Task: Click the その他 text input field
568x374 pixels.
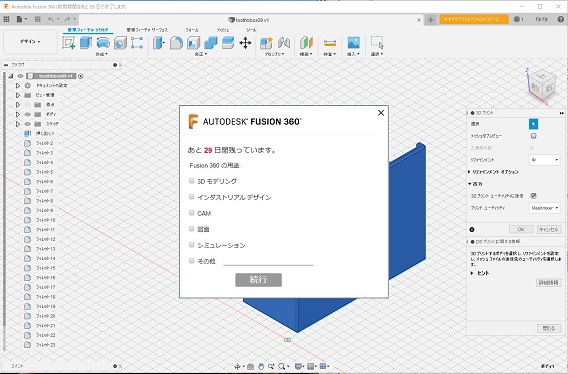Action: [268, 261]
